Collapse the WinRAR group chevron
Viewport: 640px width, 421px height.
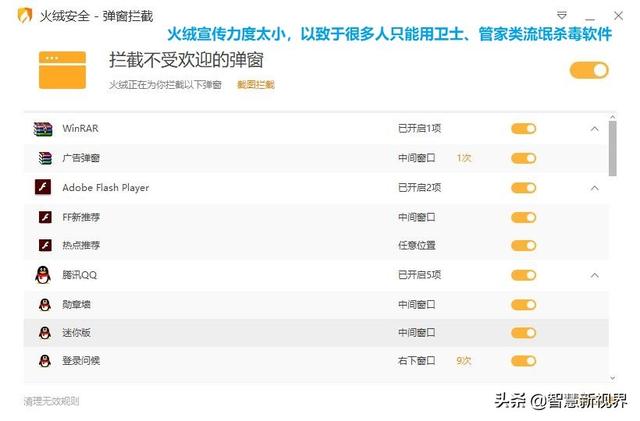pos(595,129)
